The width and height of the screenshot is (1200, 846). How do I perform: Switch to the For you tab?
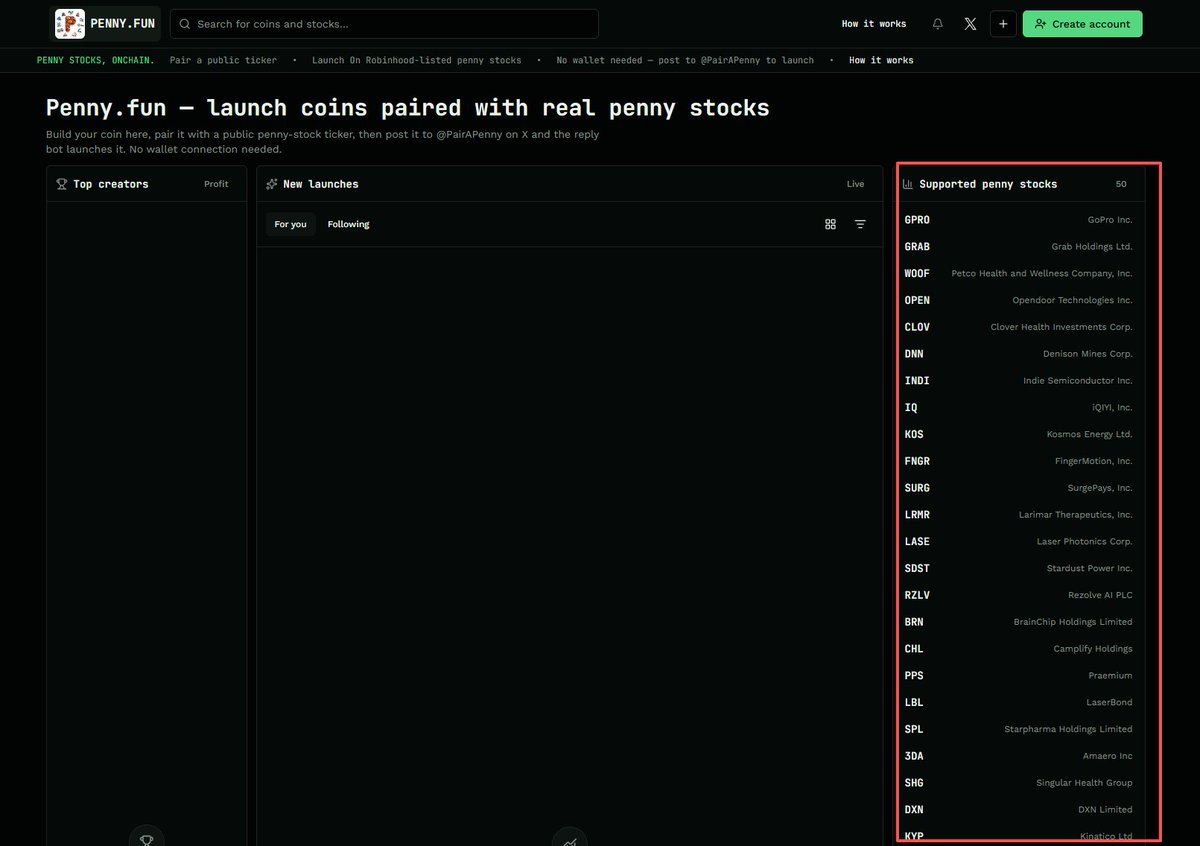pos(290,224)
